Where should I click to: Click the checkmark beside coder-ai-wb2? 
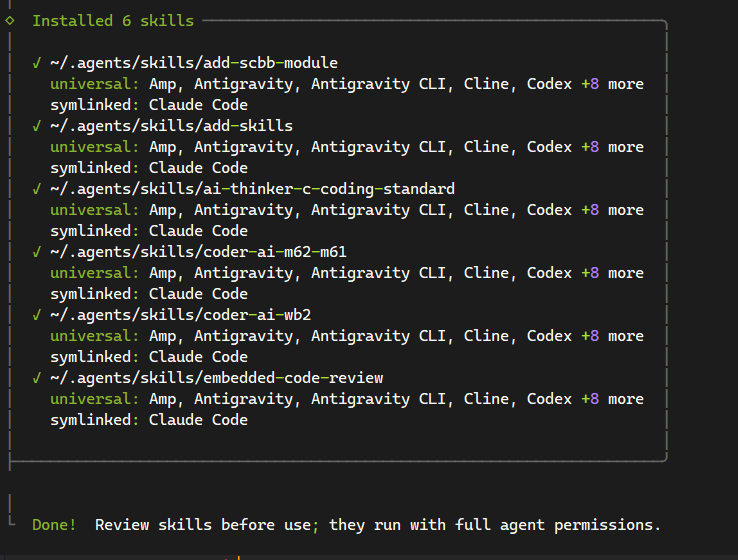pos(37,315)
